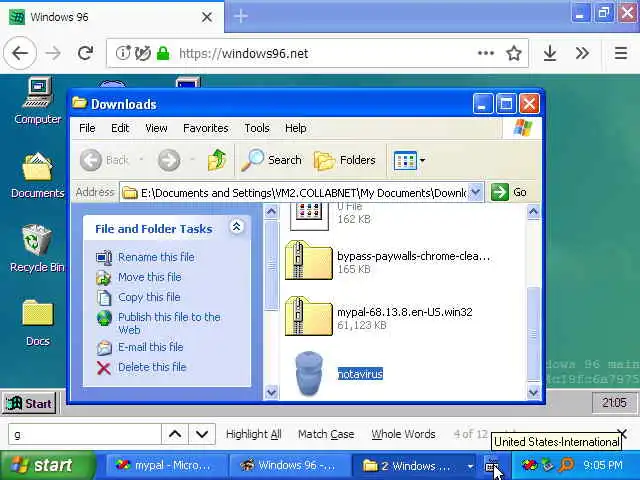Open 2 Windows grouped taskbar item
The image size is (640, 480).
(414, 465)
